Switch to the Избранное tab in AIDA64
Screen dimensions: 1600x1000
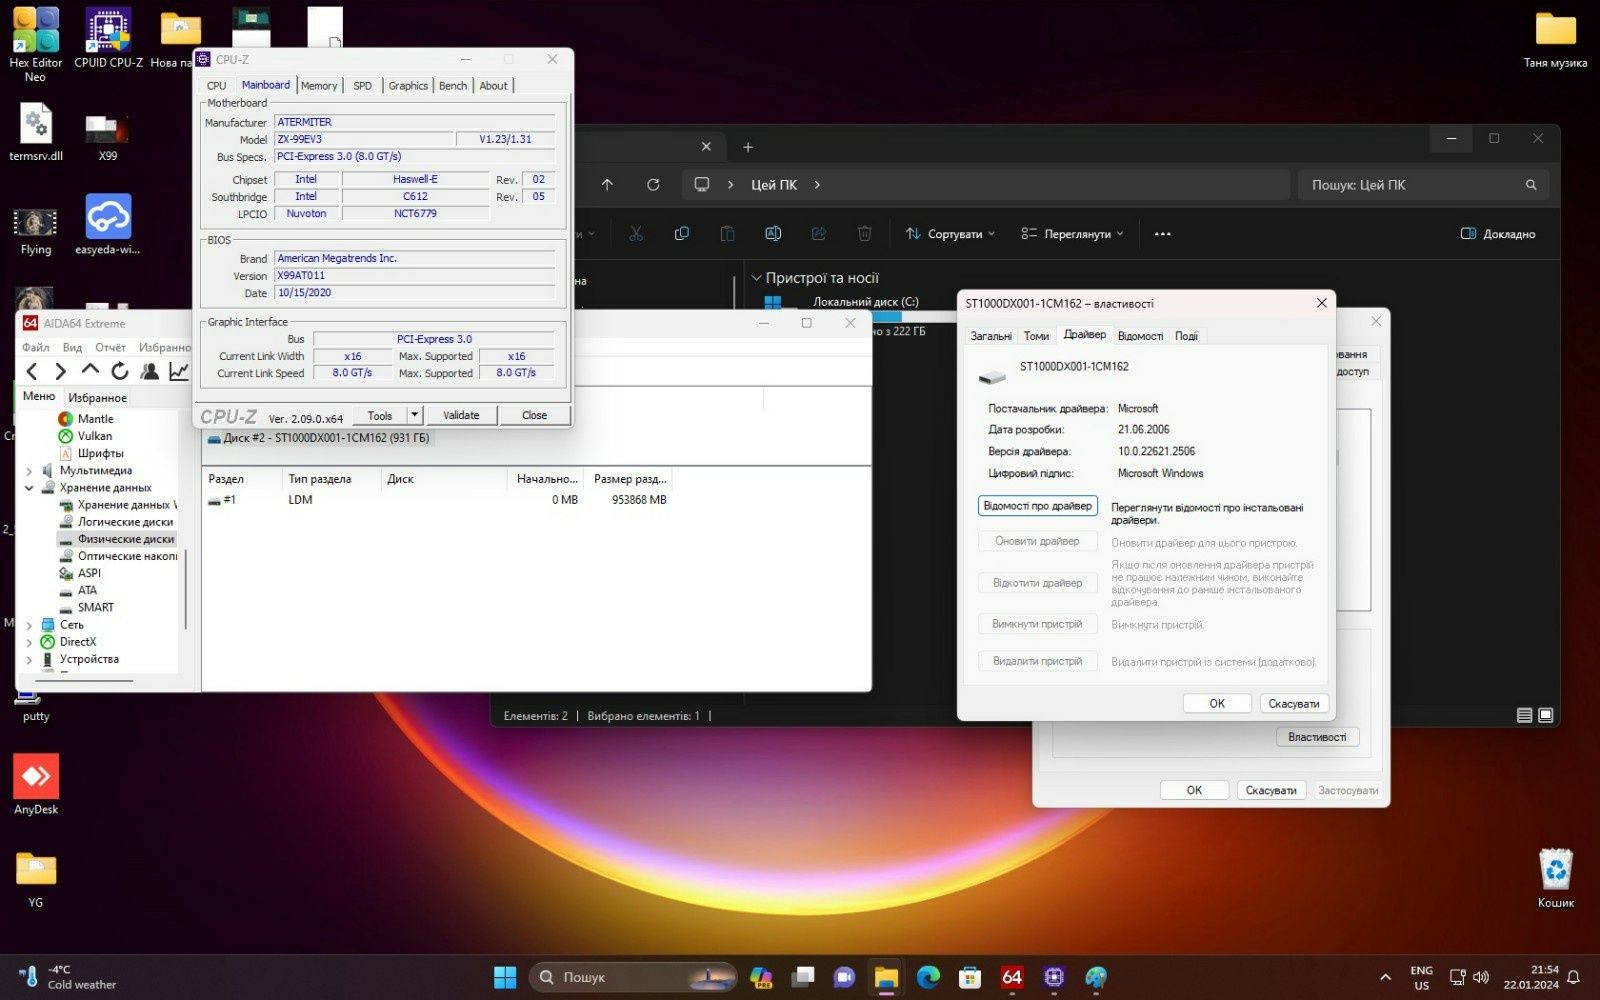[97, 398]
